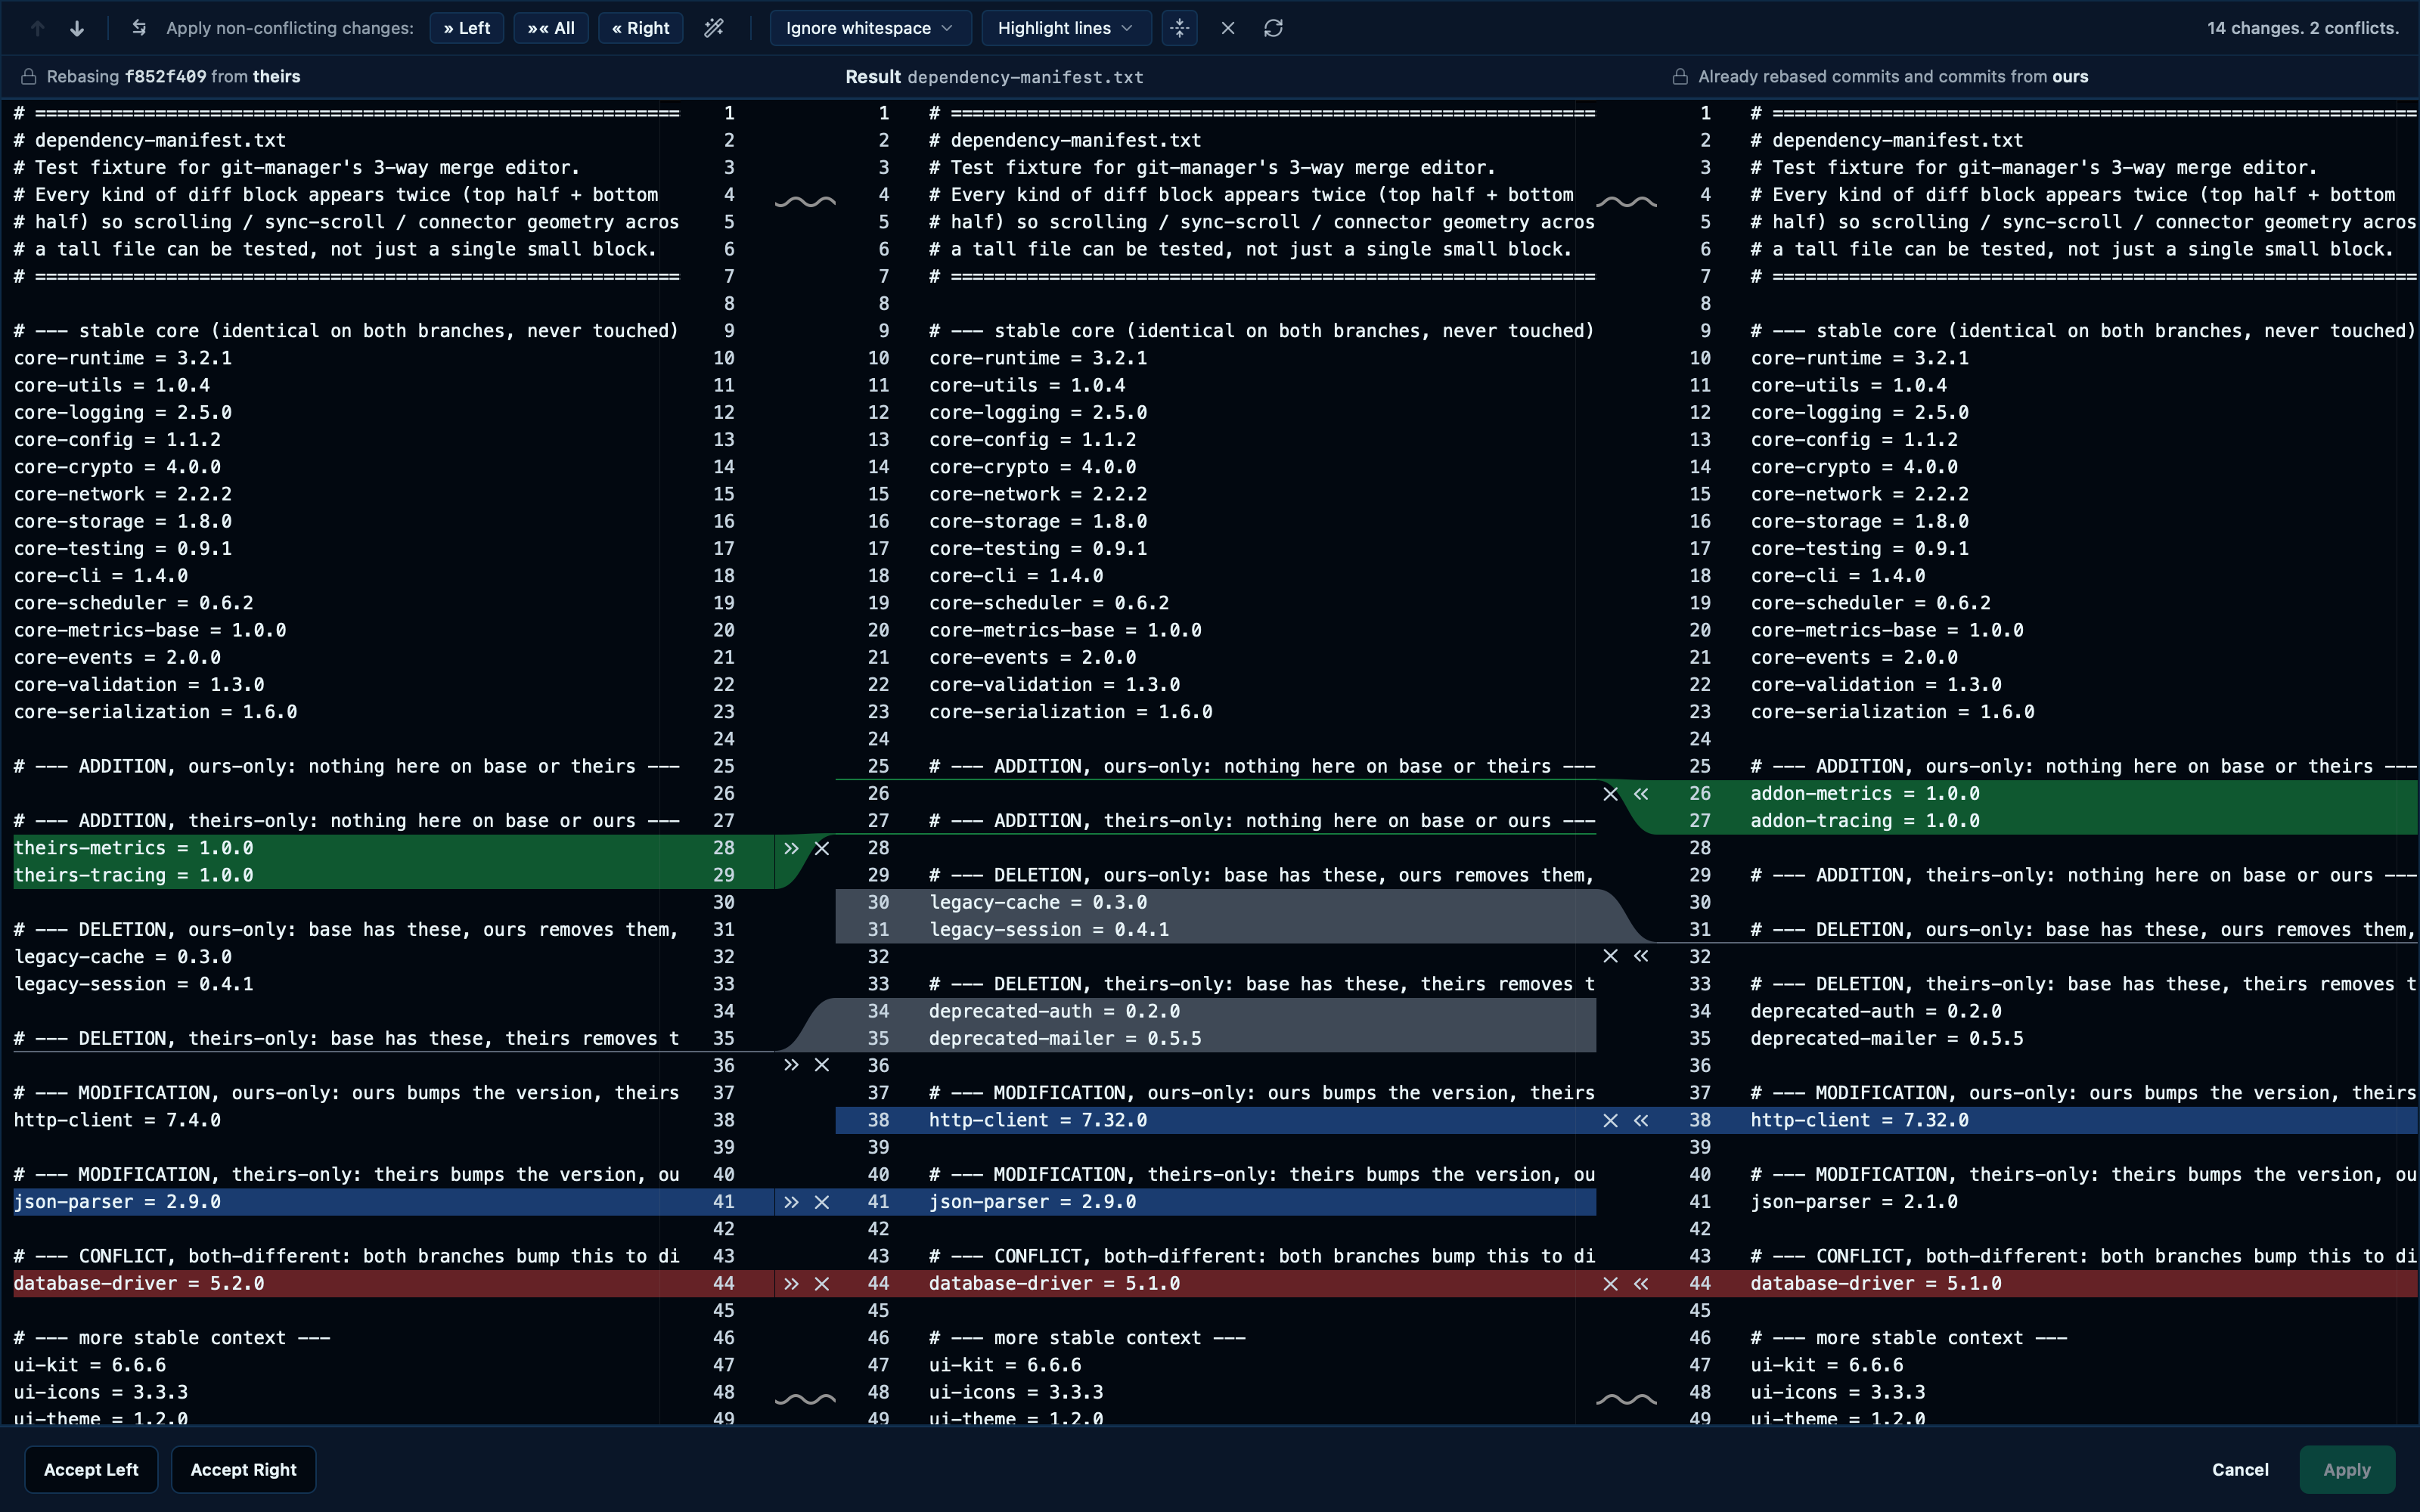Click 'database-driver = 5.1.0' in result pane

pyautogui.click(x=1054, y=1284)
